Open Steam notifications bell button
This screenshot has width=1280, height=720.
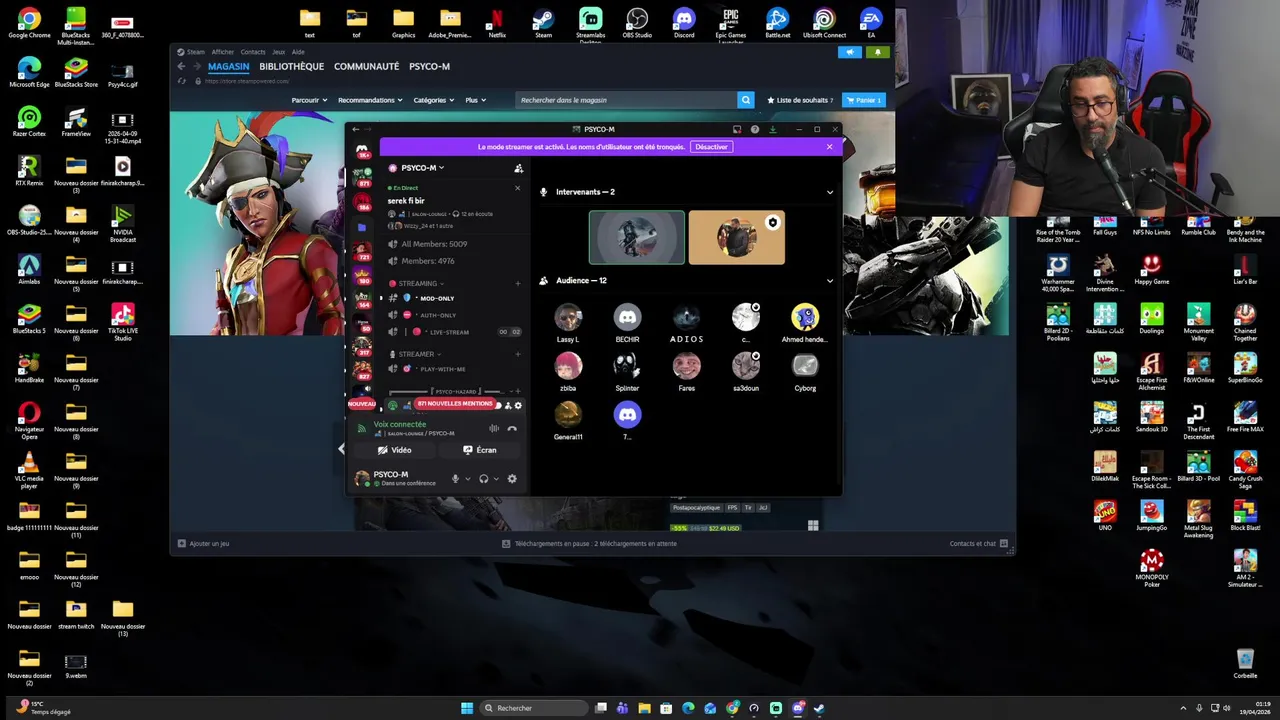pos(878,52)
